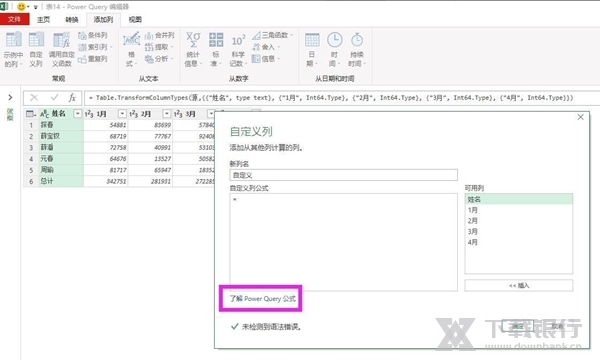Click the 了解 Power Query 公式 link
The width and height of the screenshot is (600, 360).
[262, 298]
